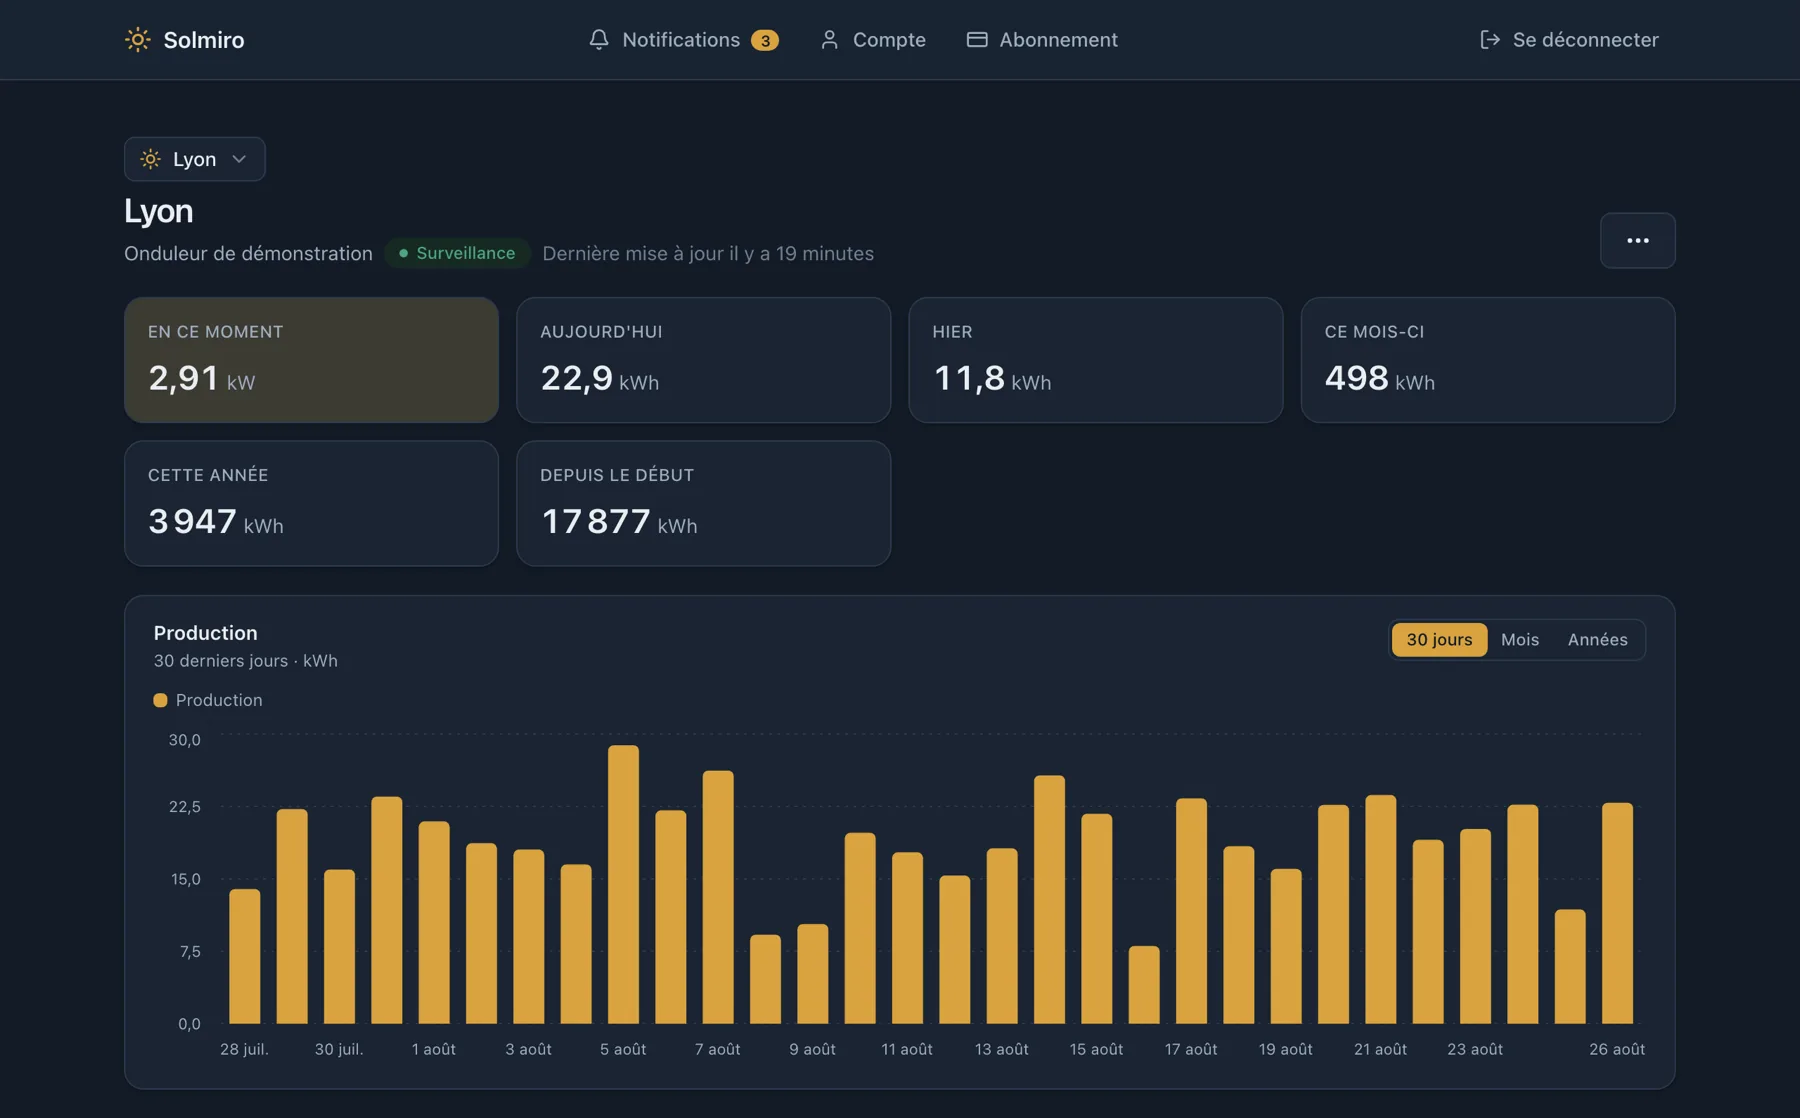Click the tallest bar for 5 août

point(623,884)
